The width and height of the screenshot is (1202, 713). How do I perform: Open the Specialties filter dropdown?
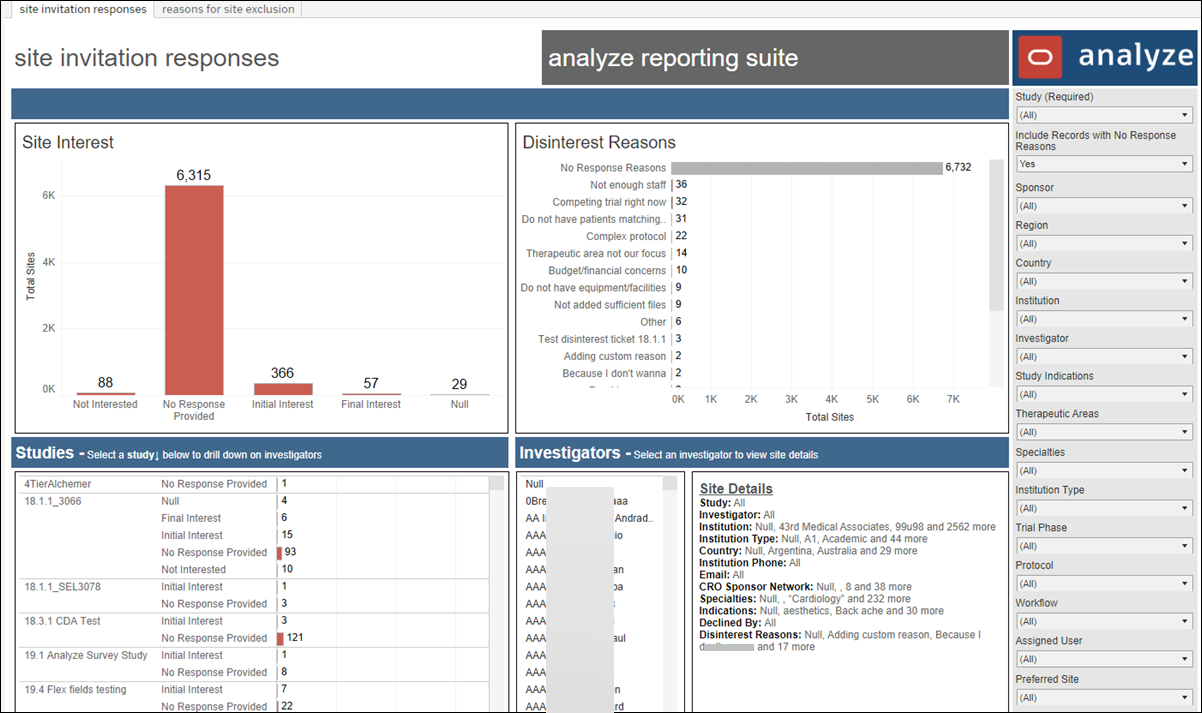[1104, 470]
